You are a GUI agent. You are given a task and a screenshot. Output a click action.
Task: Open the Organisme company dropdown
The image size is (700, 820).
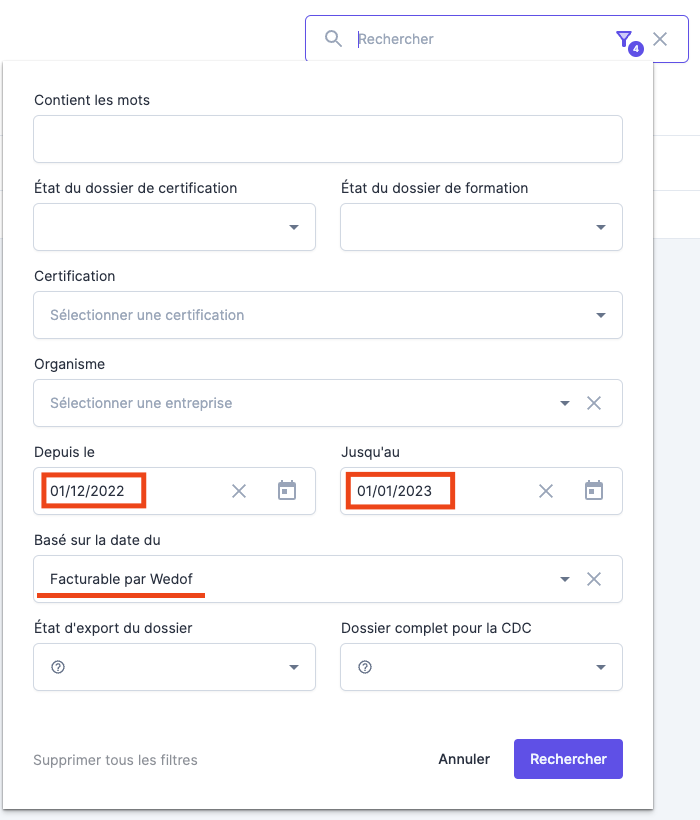pos(565,403)
